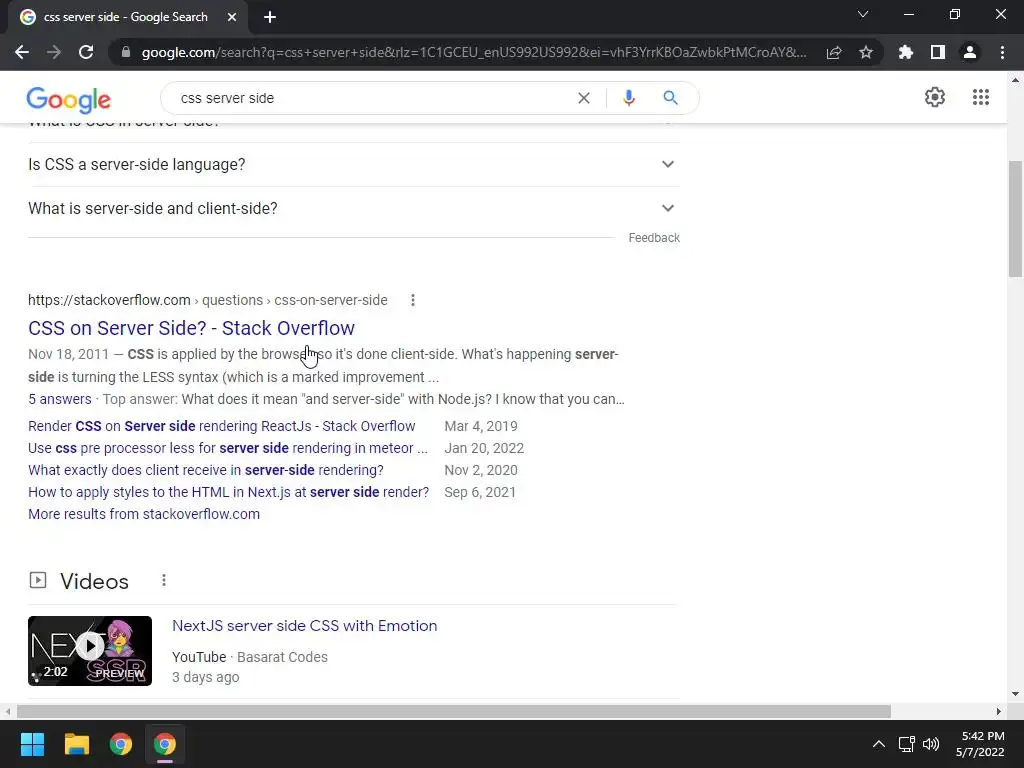Click the Google logo
The image size is (1024, 768).
click(69, 99)
